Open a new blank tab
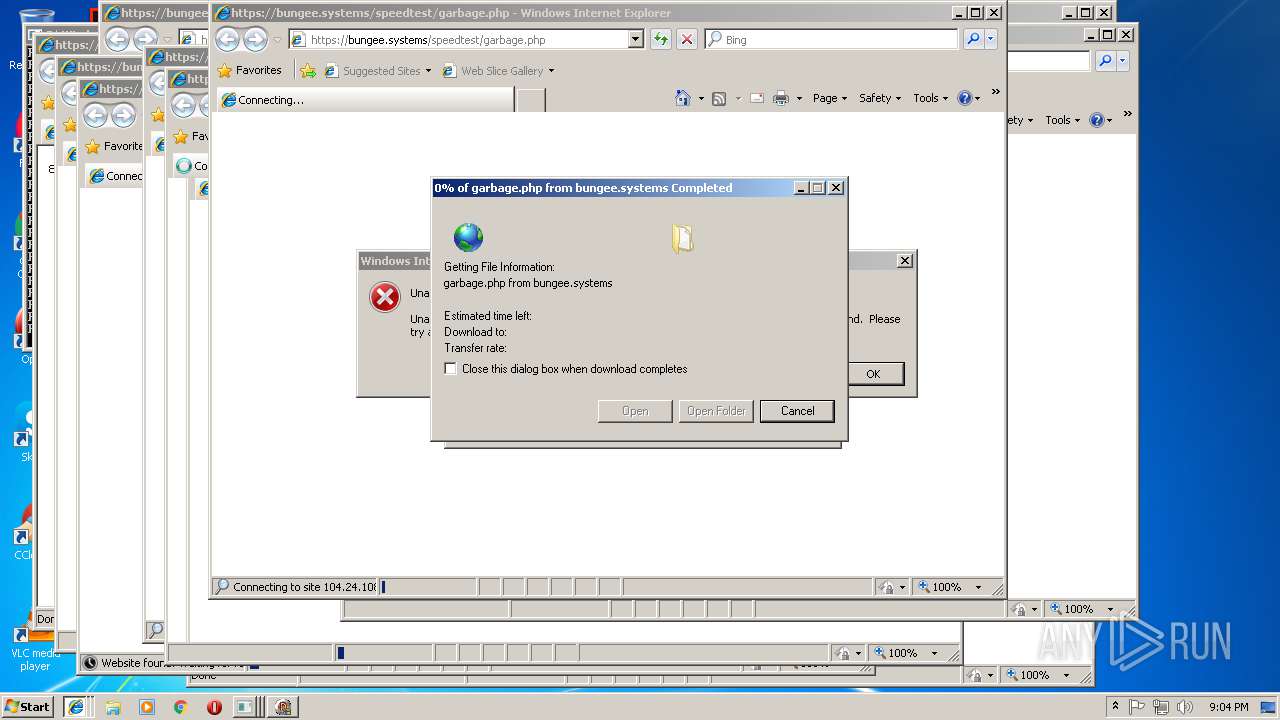 pos(530,100)
